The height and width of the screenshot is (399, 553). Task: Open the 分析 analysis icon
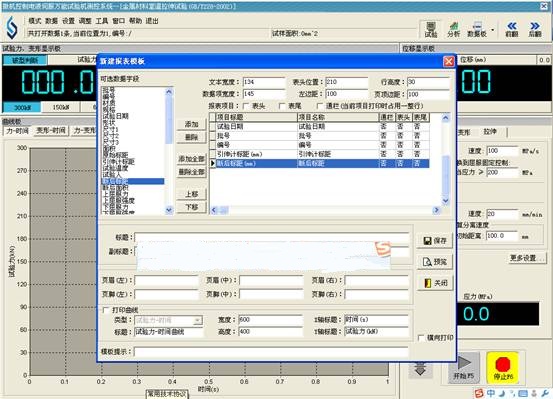[454, 29]
